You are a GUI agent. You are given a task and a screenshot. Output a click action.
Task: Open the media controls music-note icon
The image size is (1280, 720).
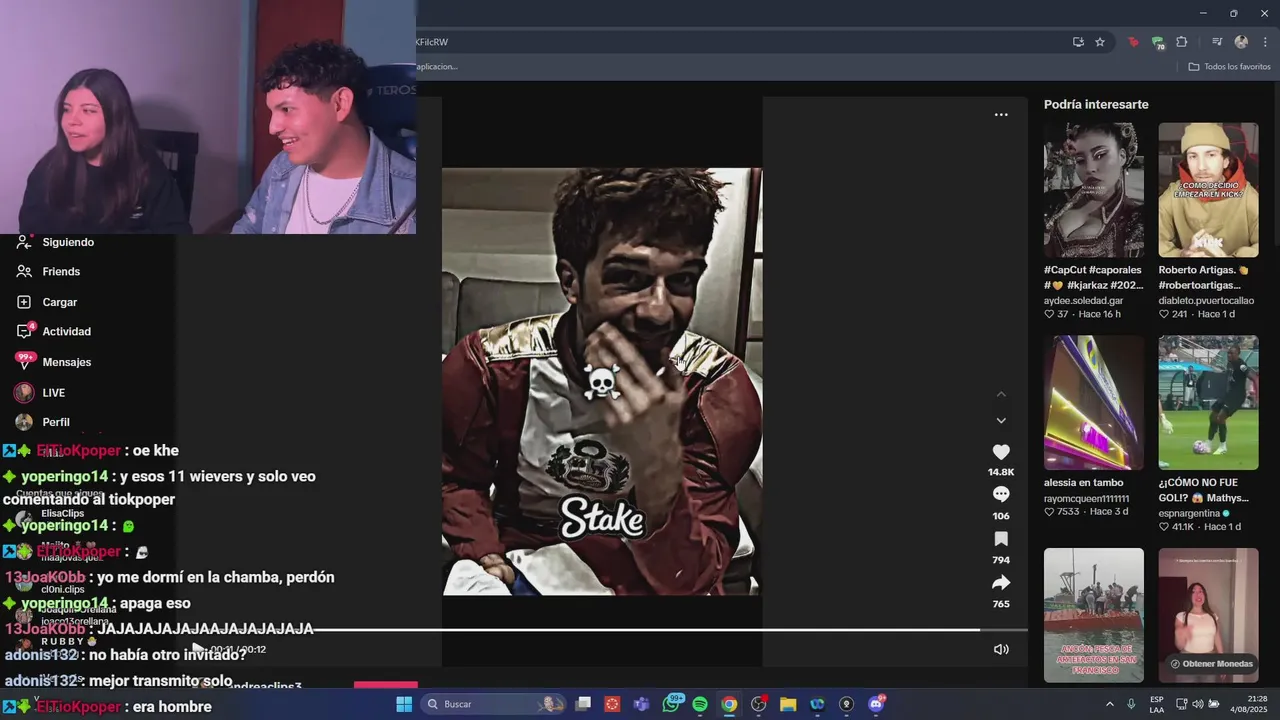click(1217, 42)
